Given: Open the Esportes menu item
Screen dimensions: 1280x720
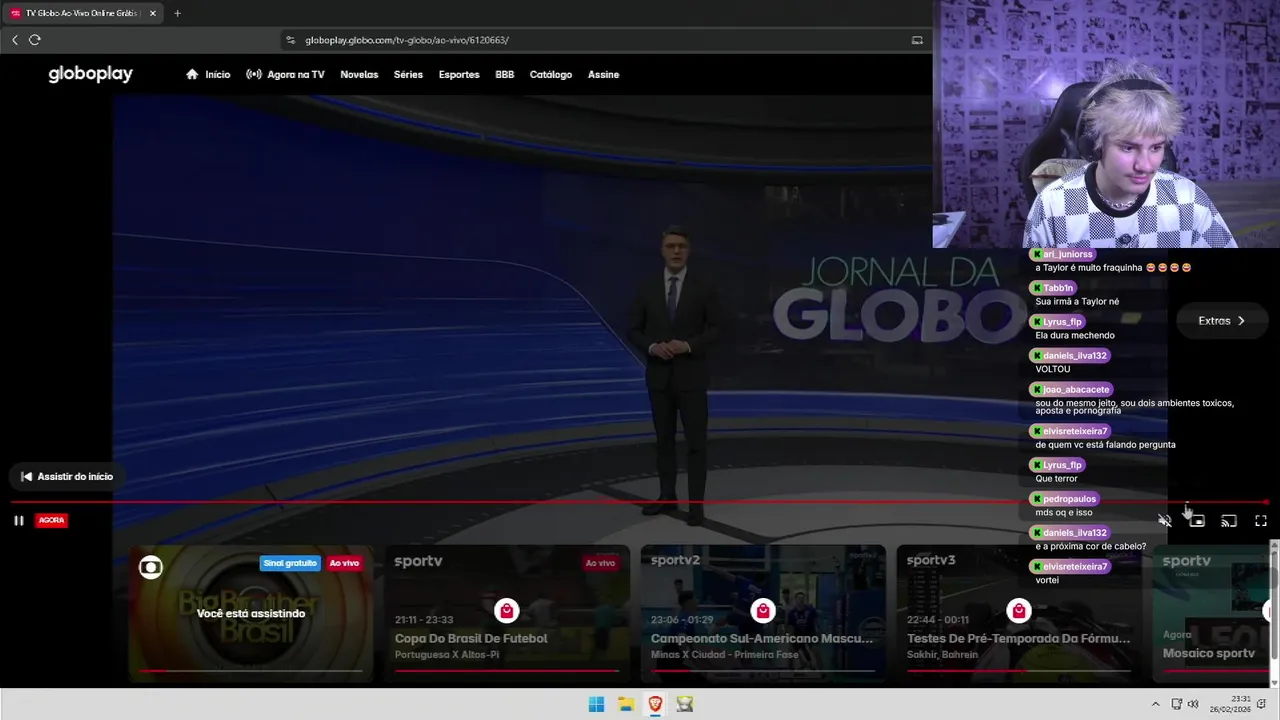Looking at the screenshot, I should 459,74.
